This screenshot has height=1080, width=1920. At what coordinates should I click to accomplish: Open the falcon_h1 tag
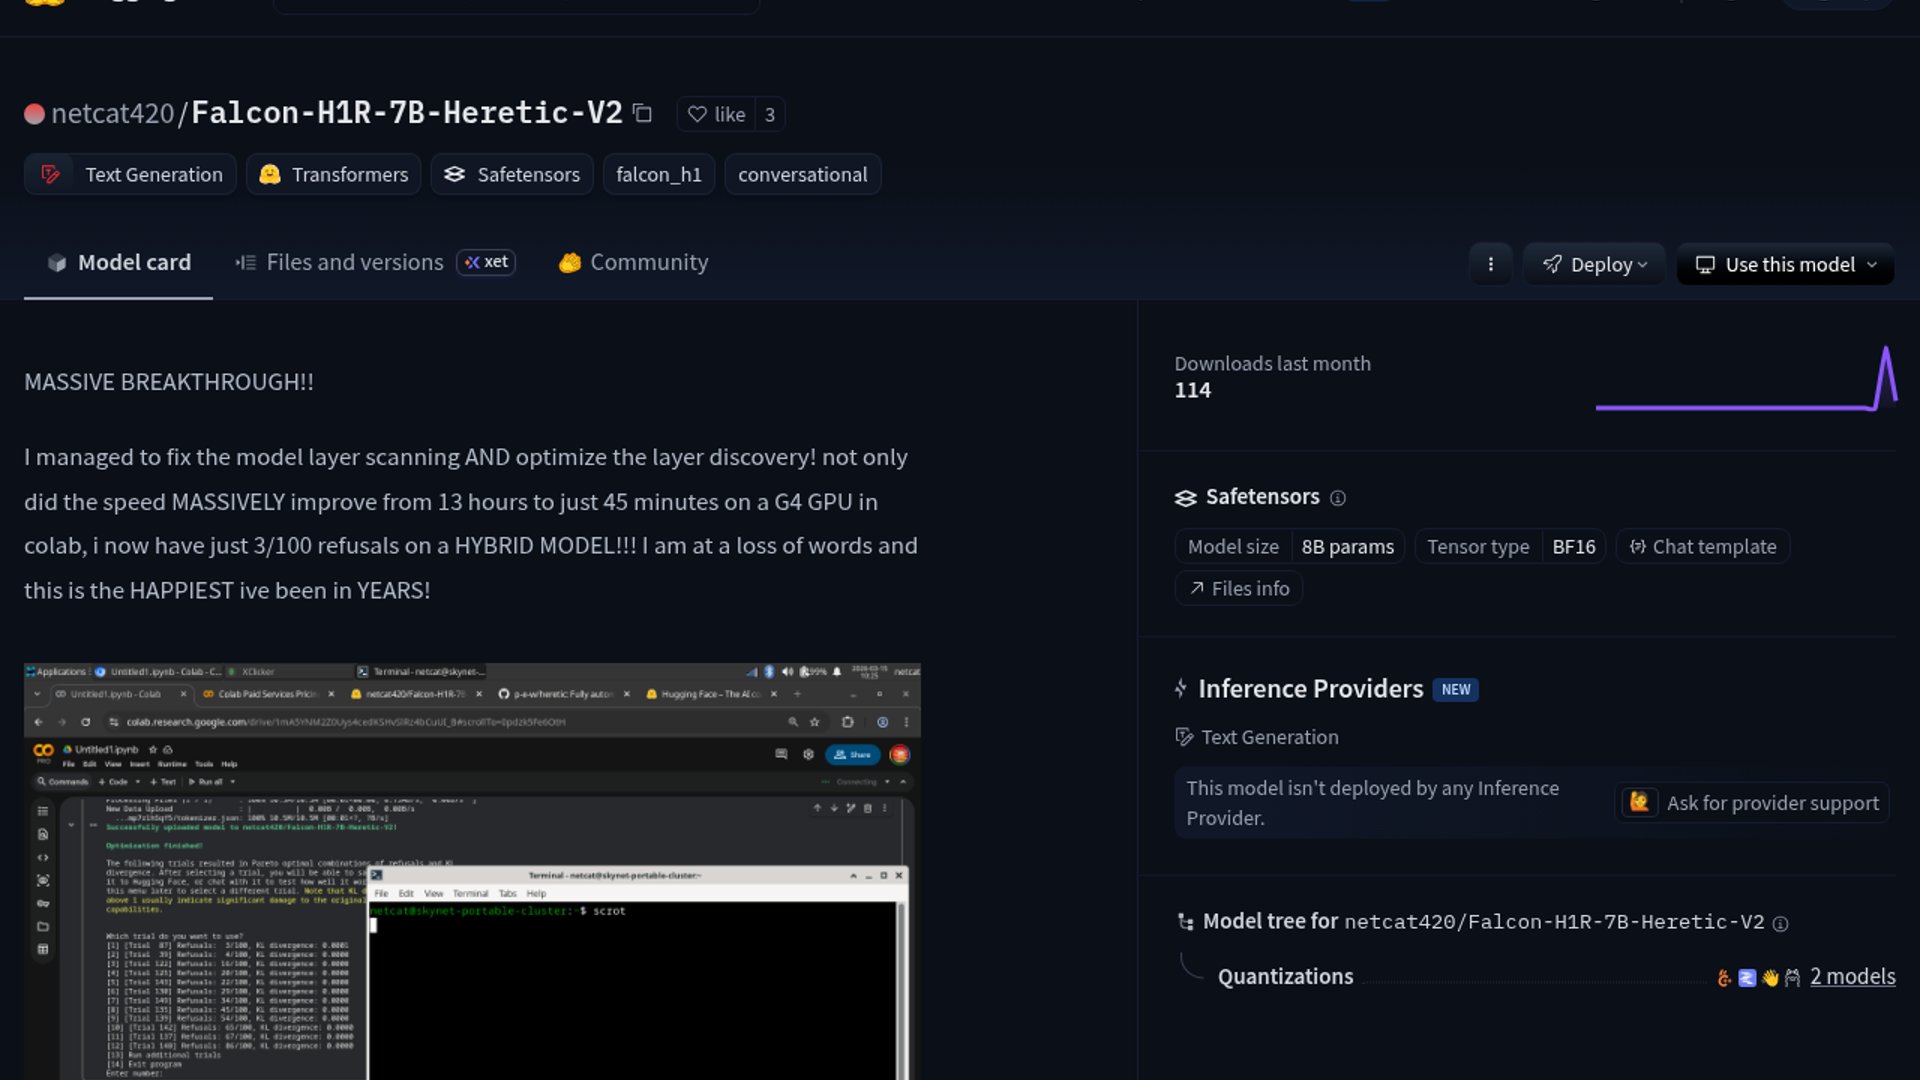point(658,175)
